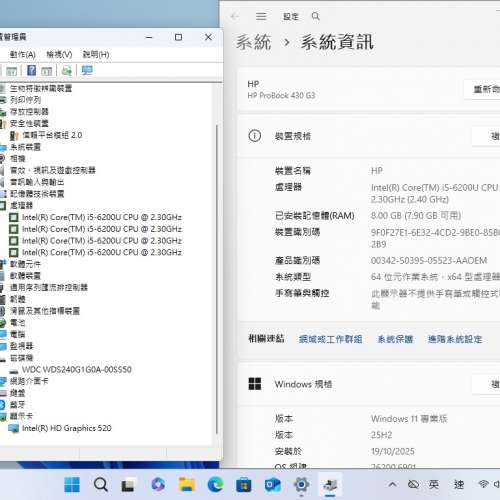Select 通用序列匯流排控制器 category
This screenshot has width=500, height=500.
[49, 287]
